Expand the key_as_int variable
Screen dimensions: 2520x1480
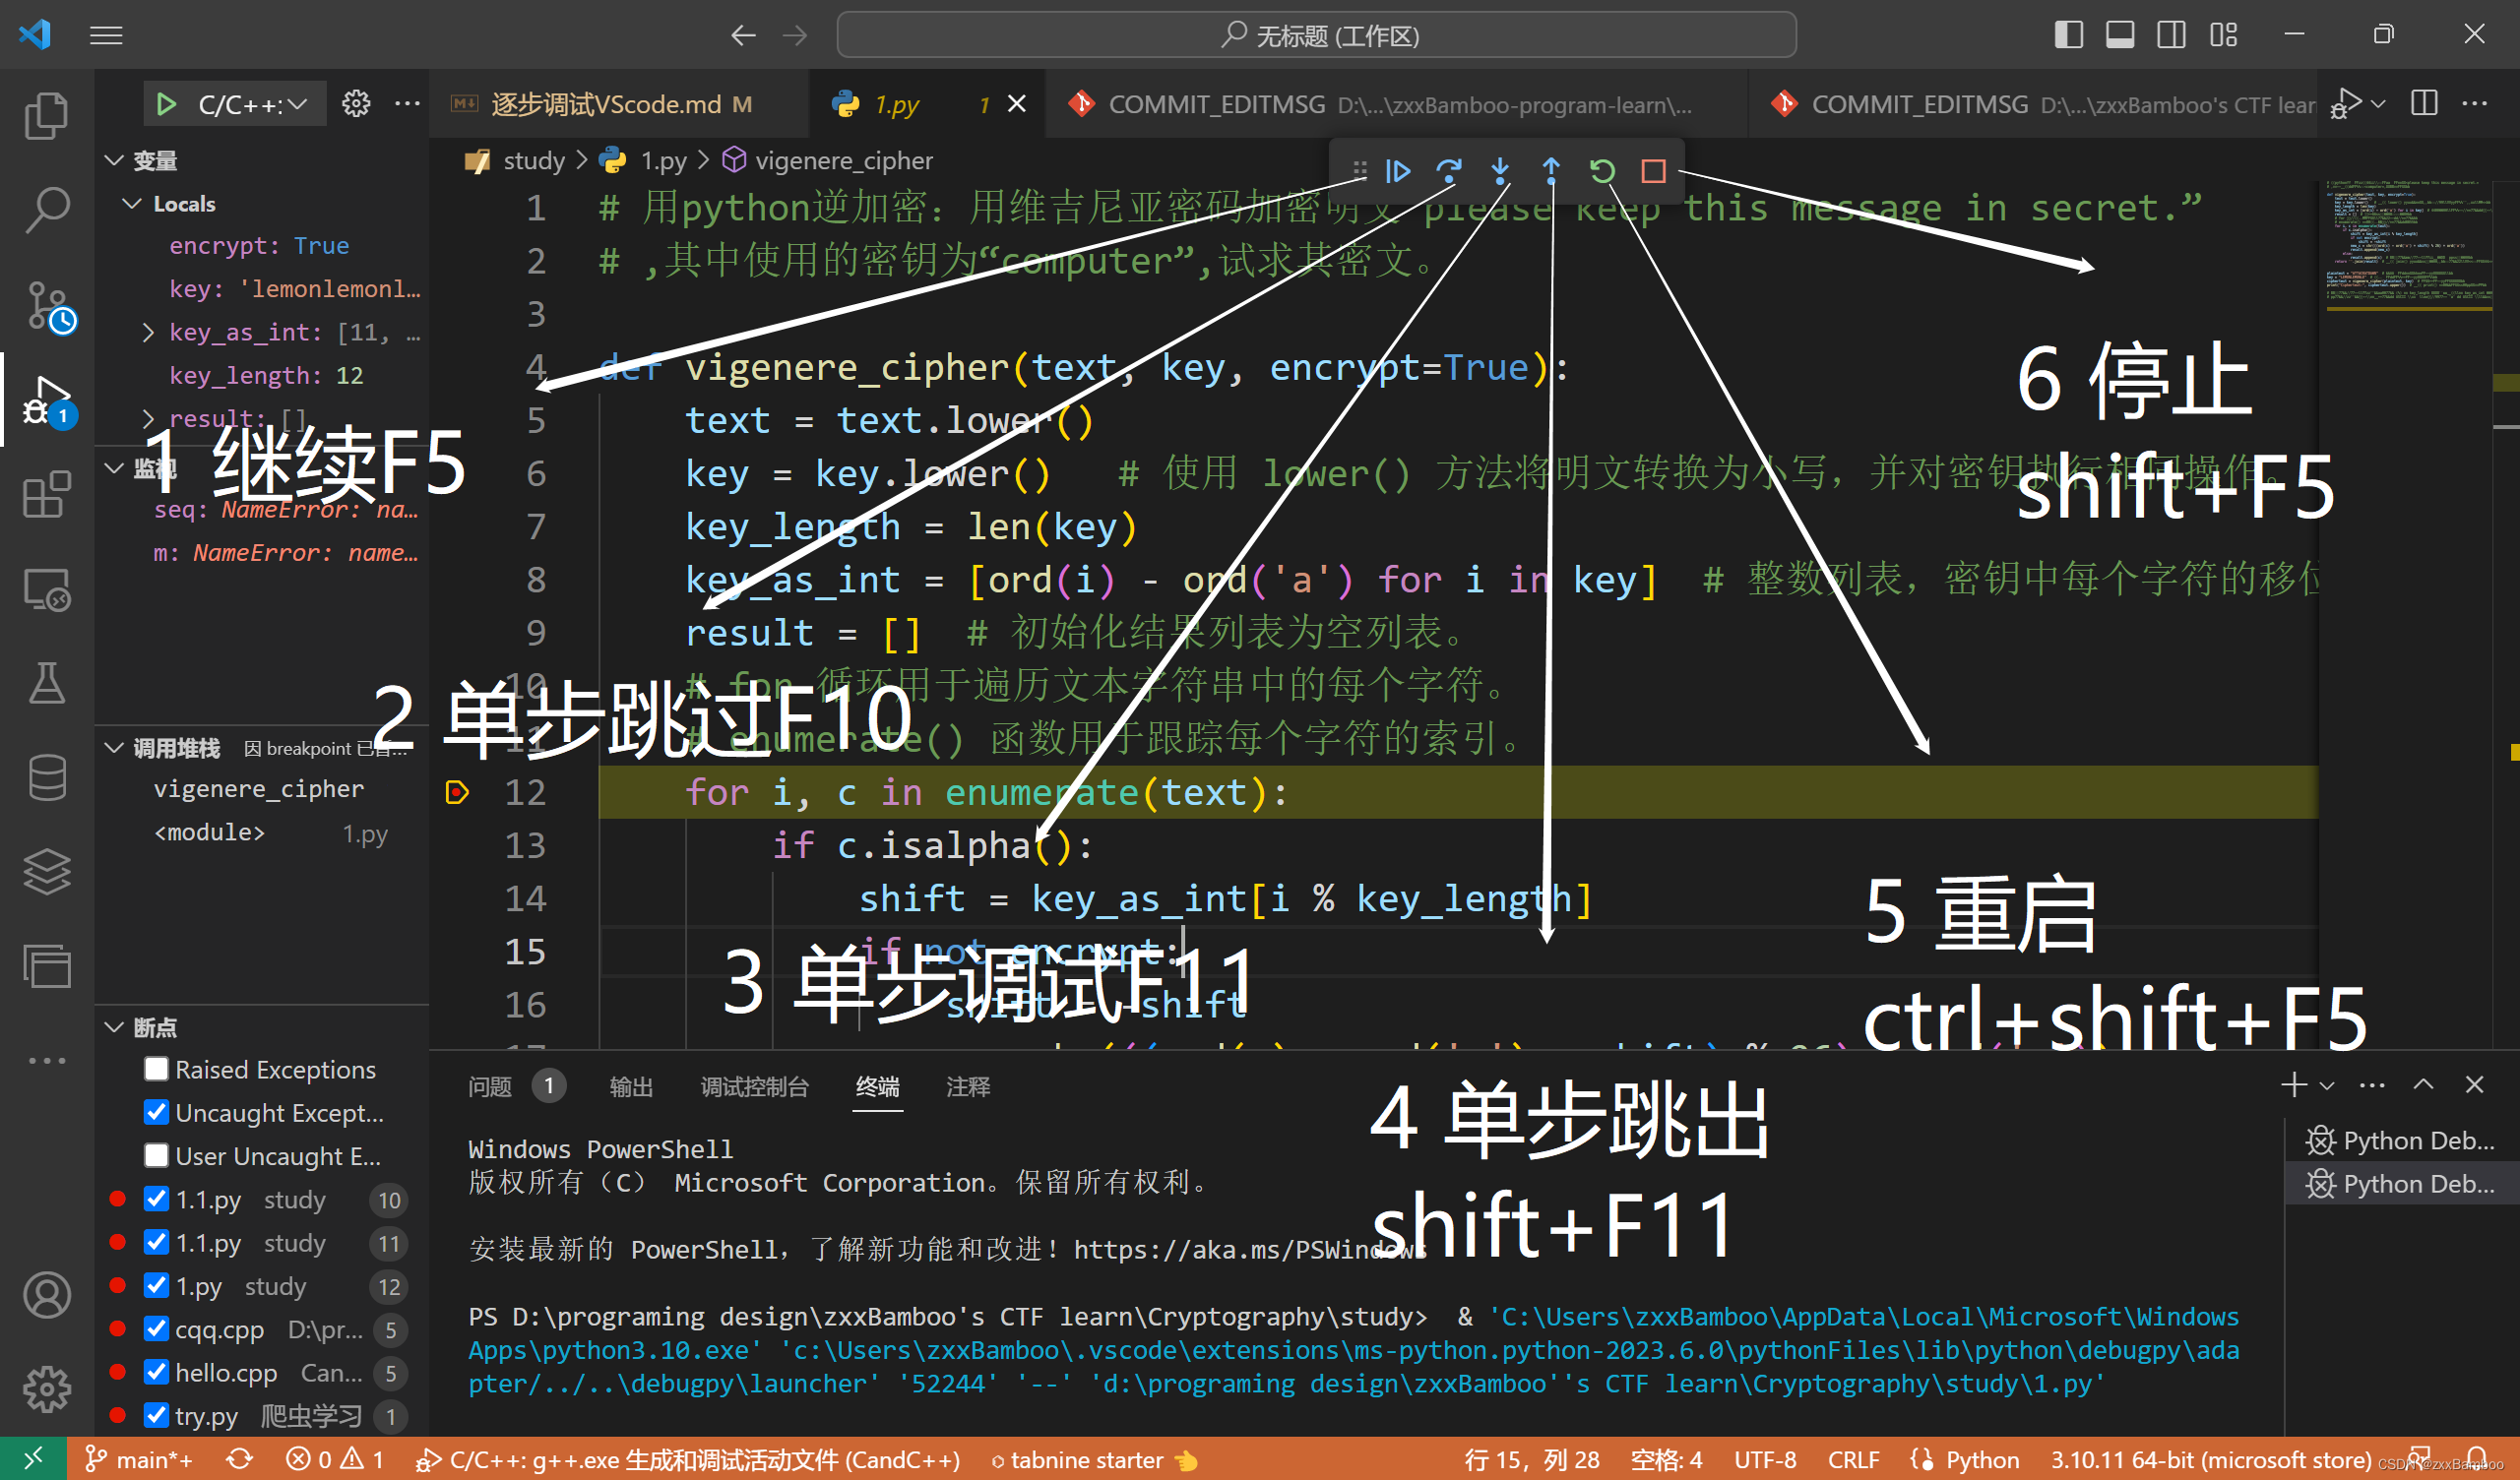148,332
